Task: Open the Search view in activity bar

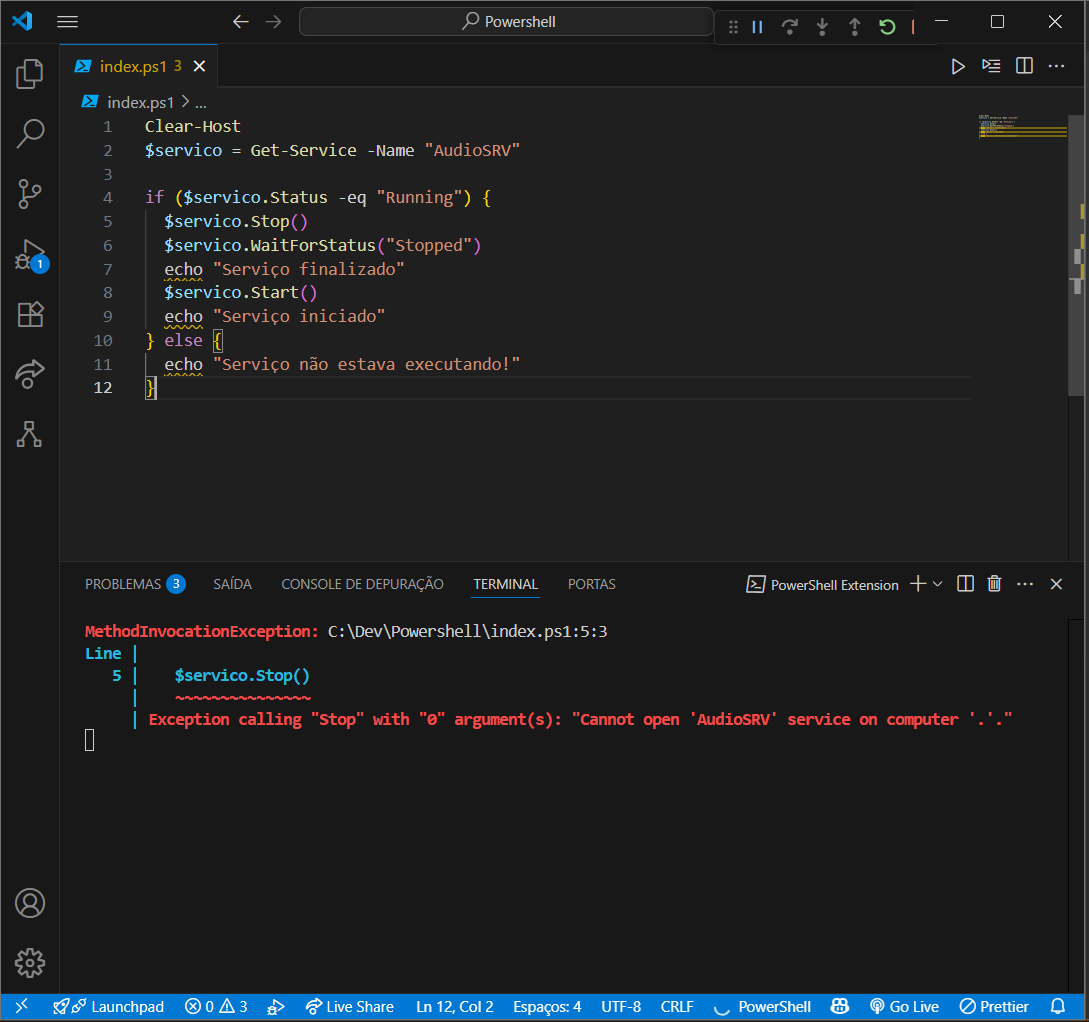Action: (x=29, y=133)
